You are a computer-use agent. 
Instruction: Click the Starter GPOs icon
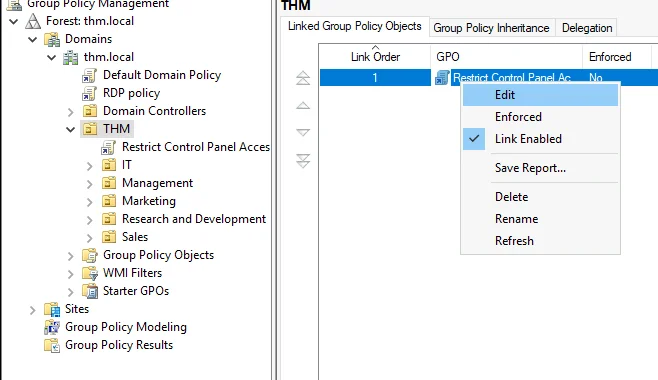pos(90,292)
